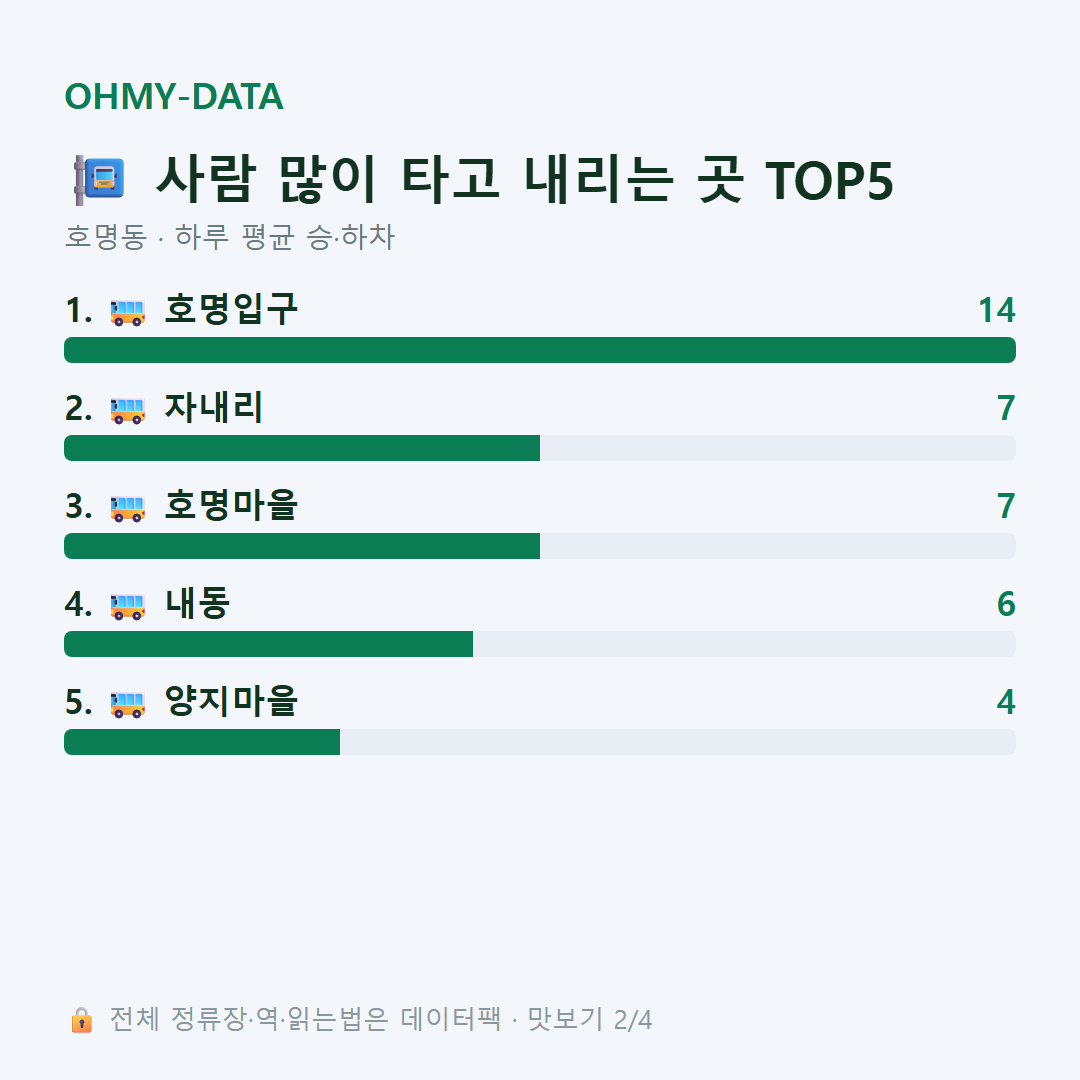Image resolution: width=1080 pixels, height=1080 pixels.
Task: Click the 양지마을 progress bar
Action: (540, 742)
